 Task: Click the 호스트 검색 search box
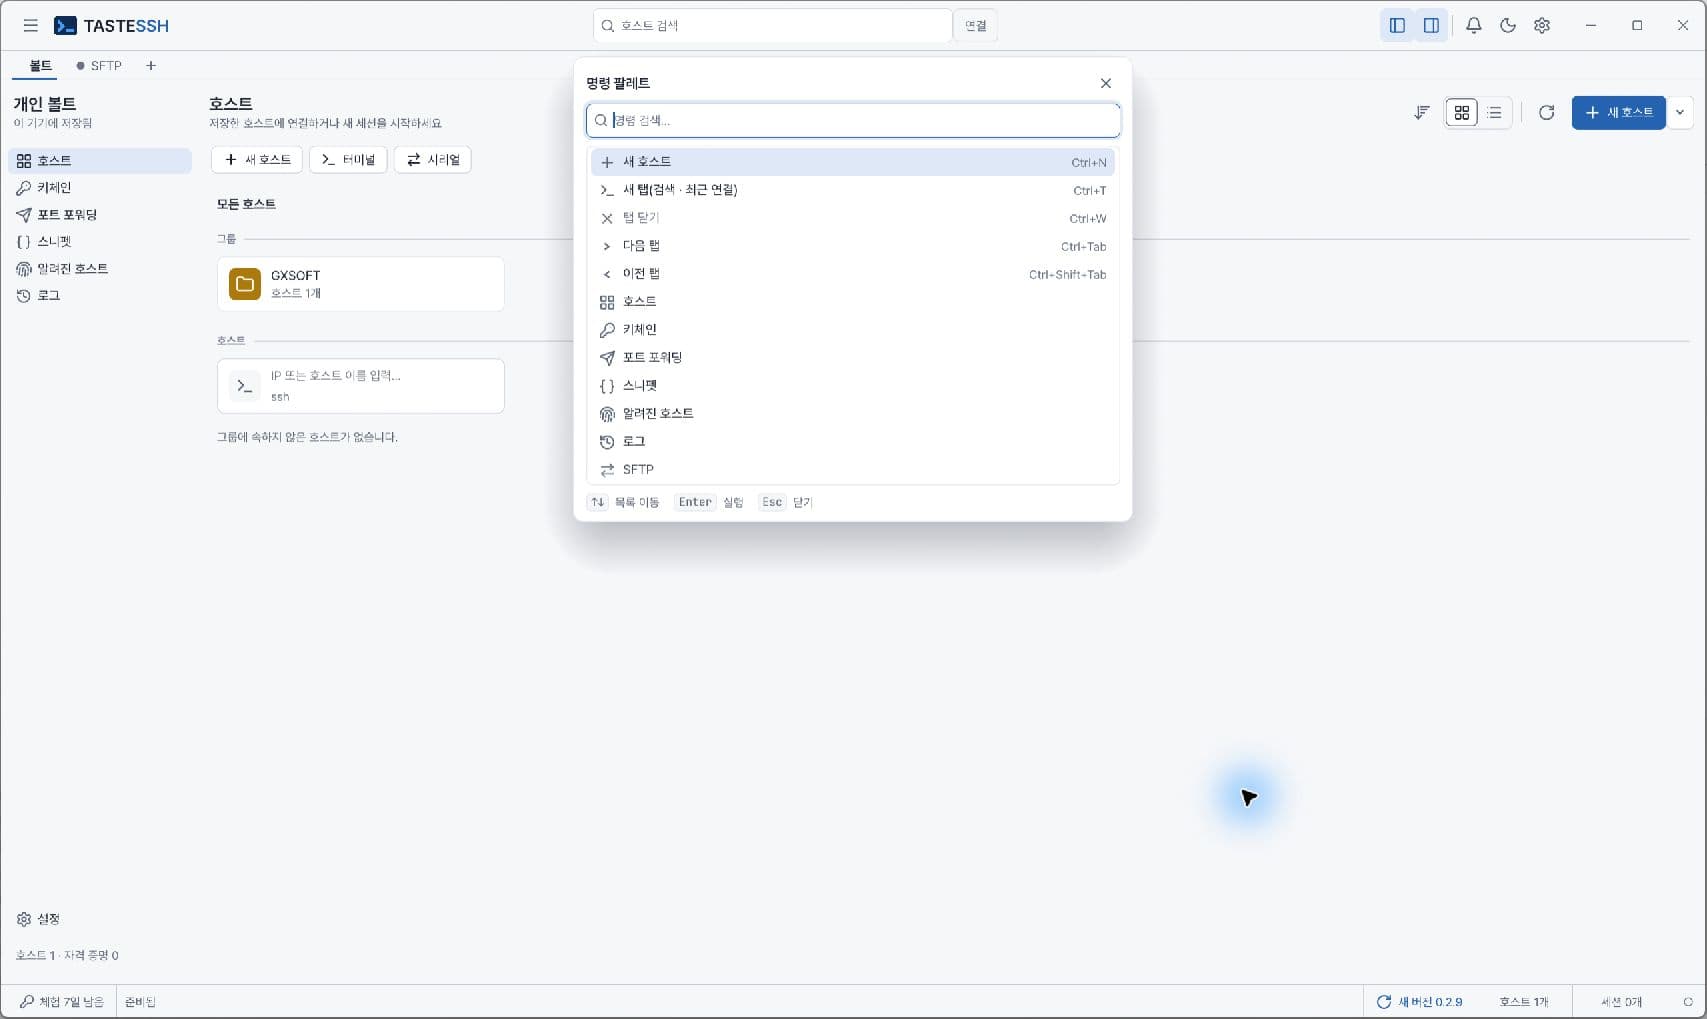tap(772, 26)
